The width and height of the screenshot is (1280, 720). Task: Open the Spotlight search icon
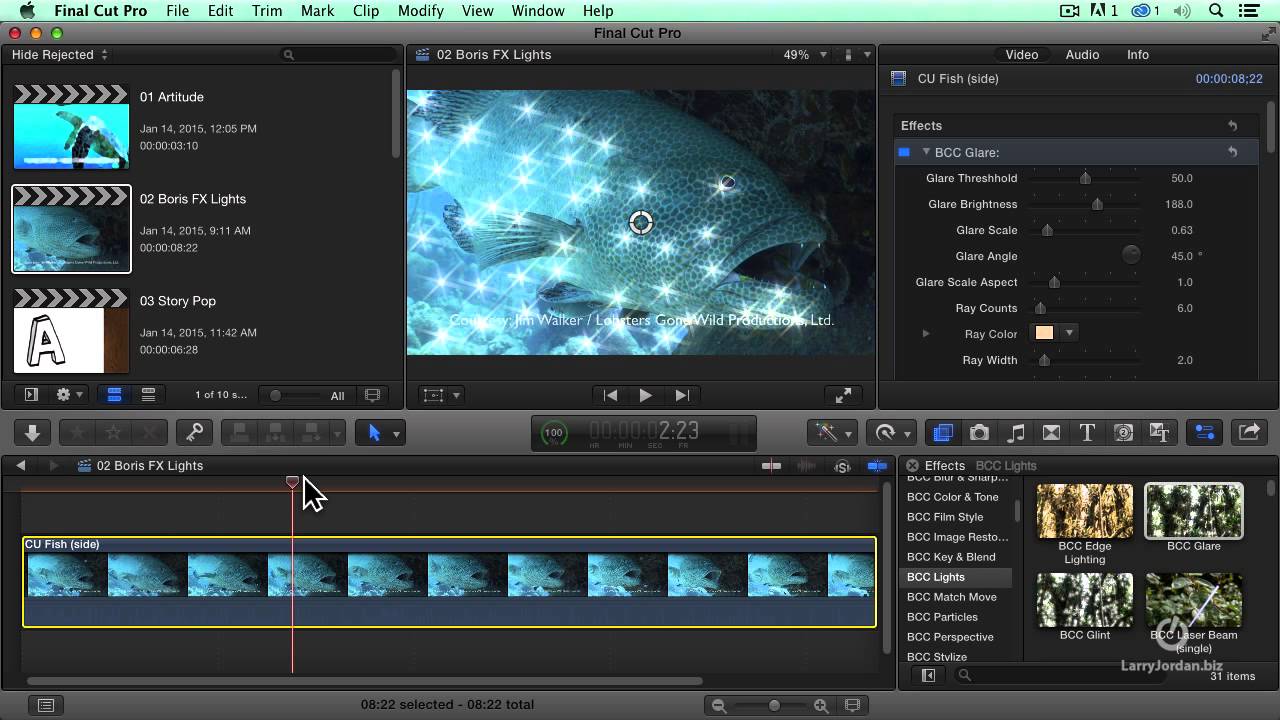pyautogui.click(x=1216, y=11)
